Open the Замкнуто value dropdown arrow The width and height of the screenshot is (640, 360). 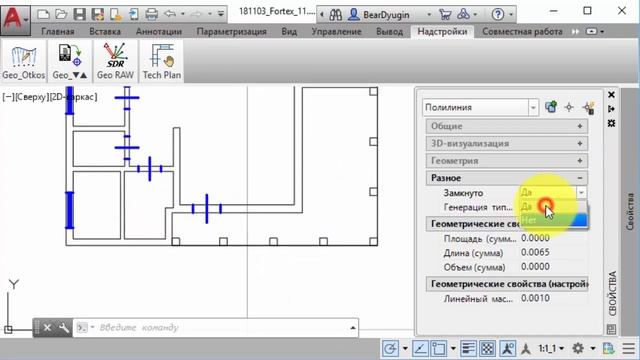581,192
